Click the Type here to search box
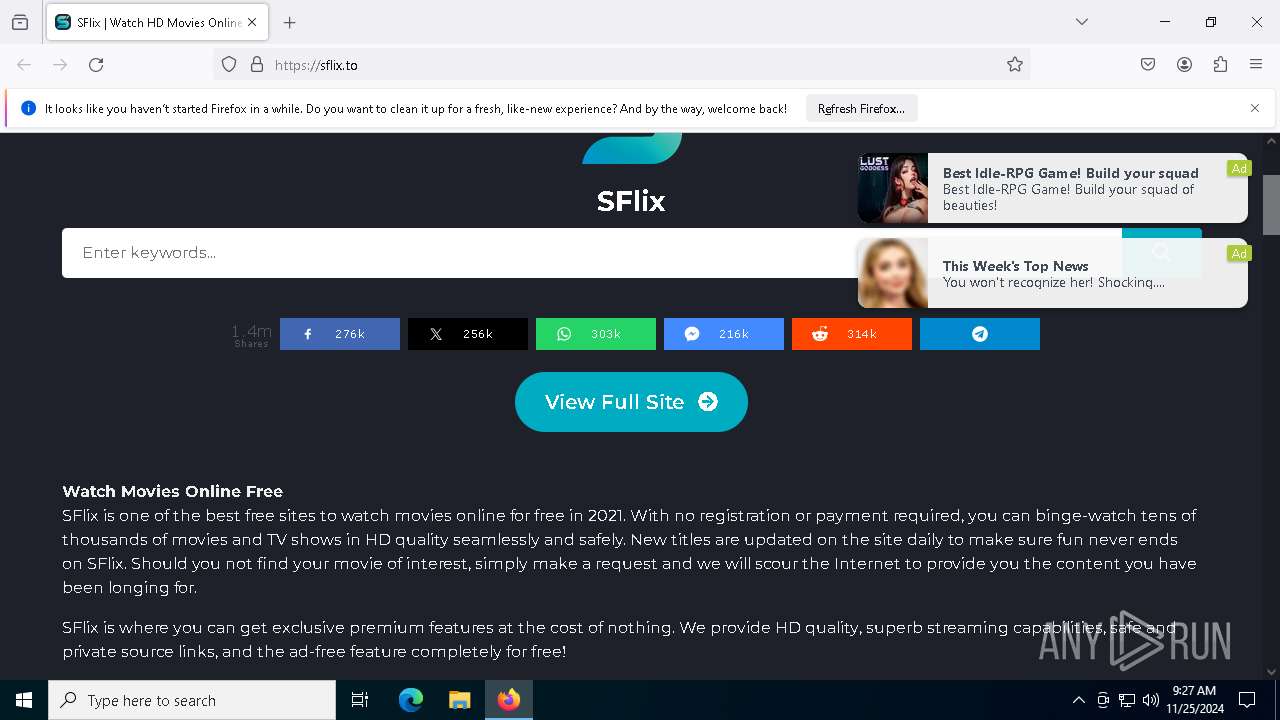Screen dimensions: 1280x720 pos(192,700)
